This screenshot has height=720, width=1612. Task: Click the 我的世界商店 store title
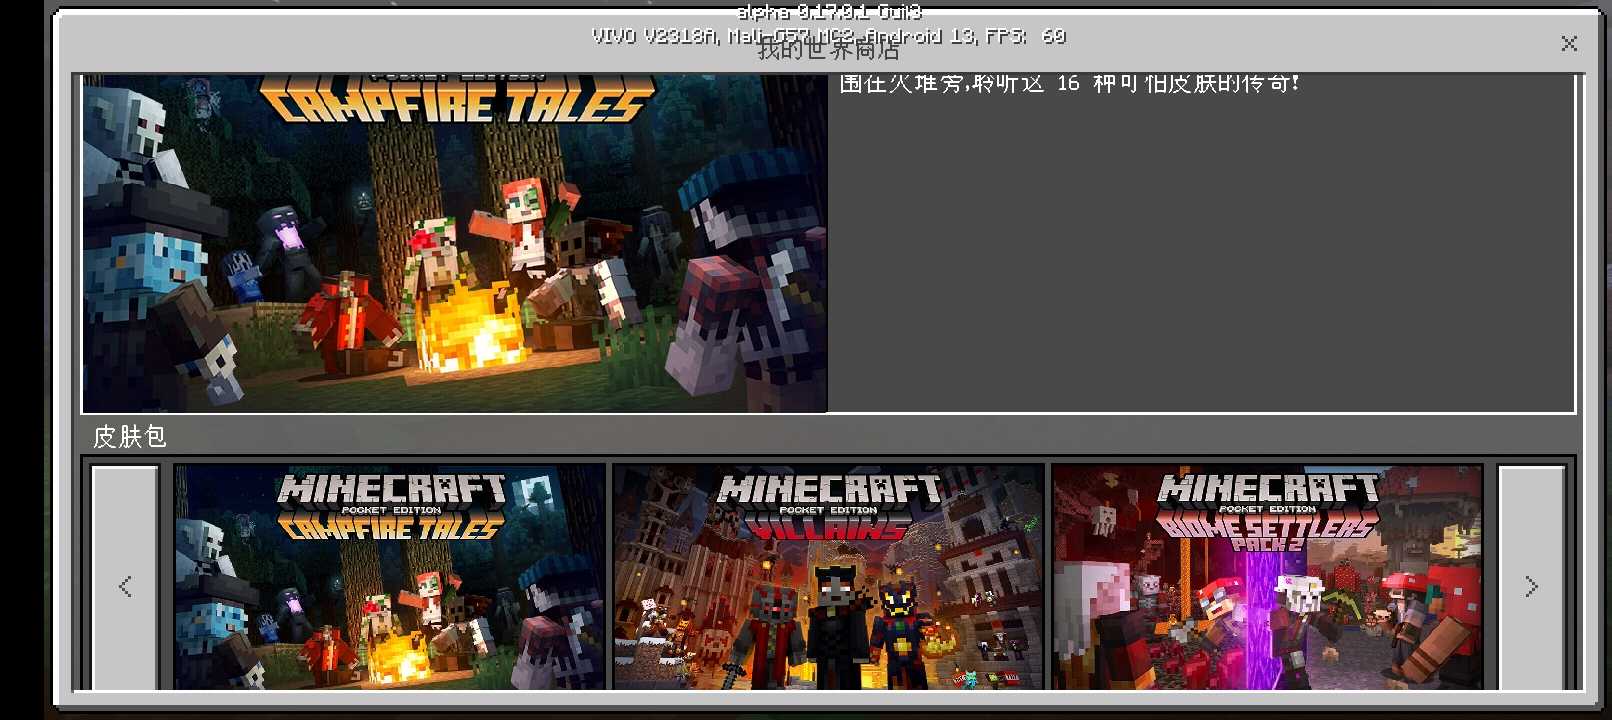tap(828, 49)
